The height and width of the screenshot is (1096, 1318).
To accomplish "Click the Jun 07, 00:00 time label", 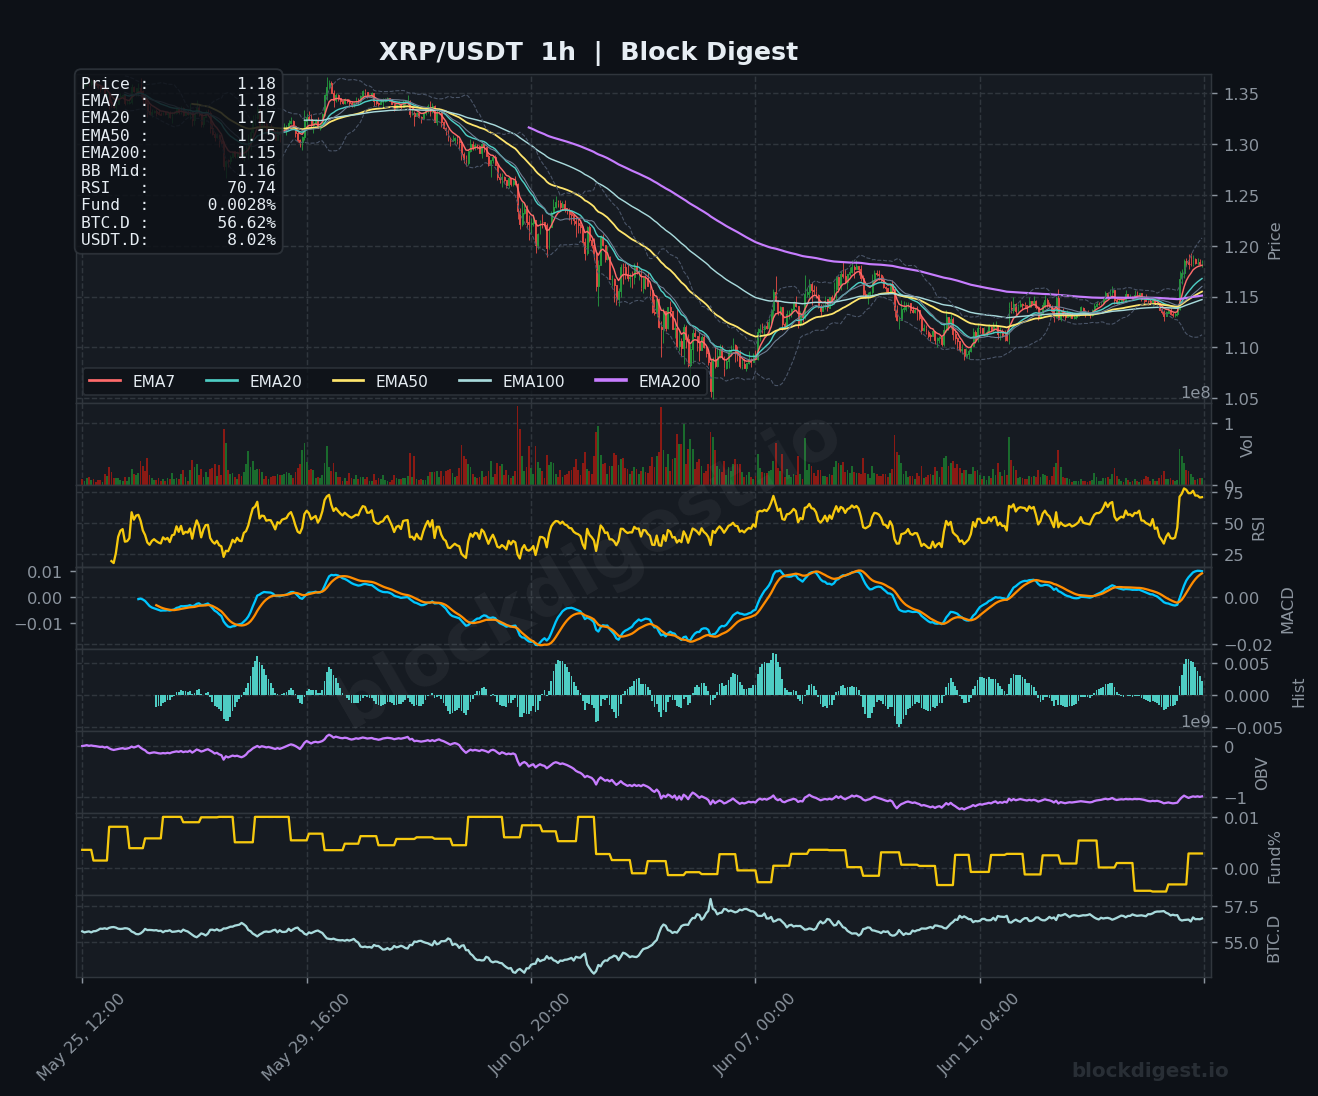I will coord(755,1037).
